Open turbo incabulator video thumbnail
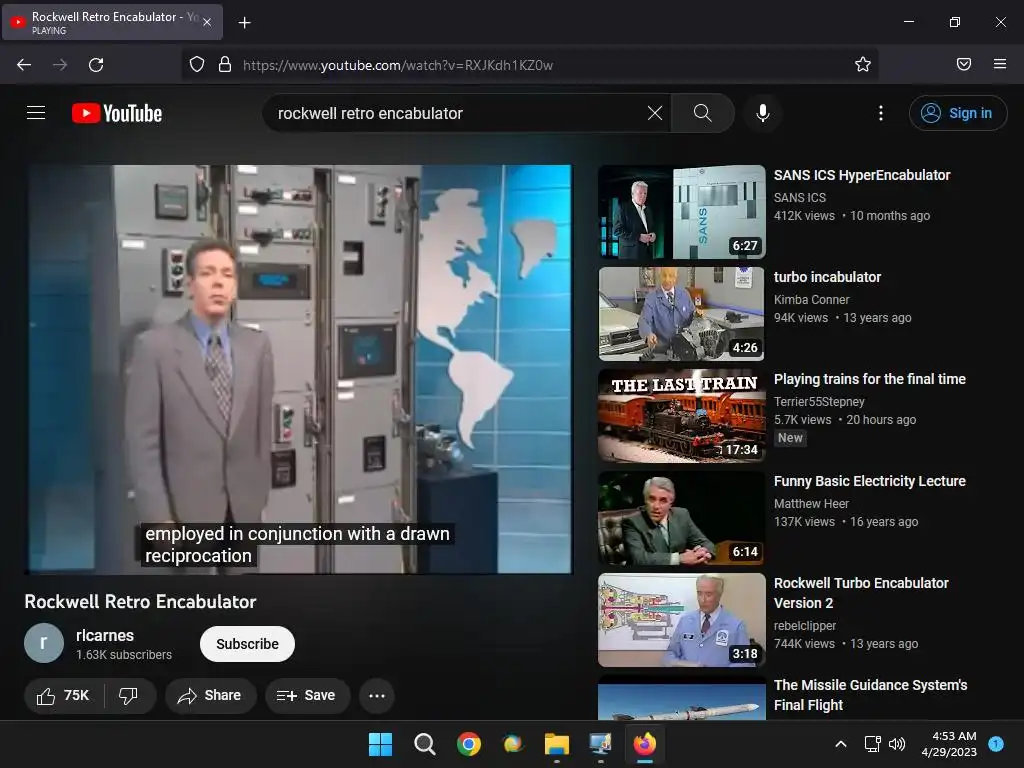 [682, 314]
